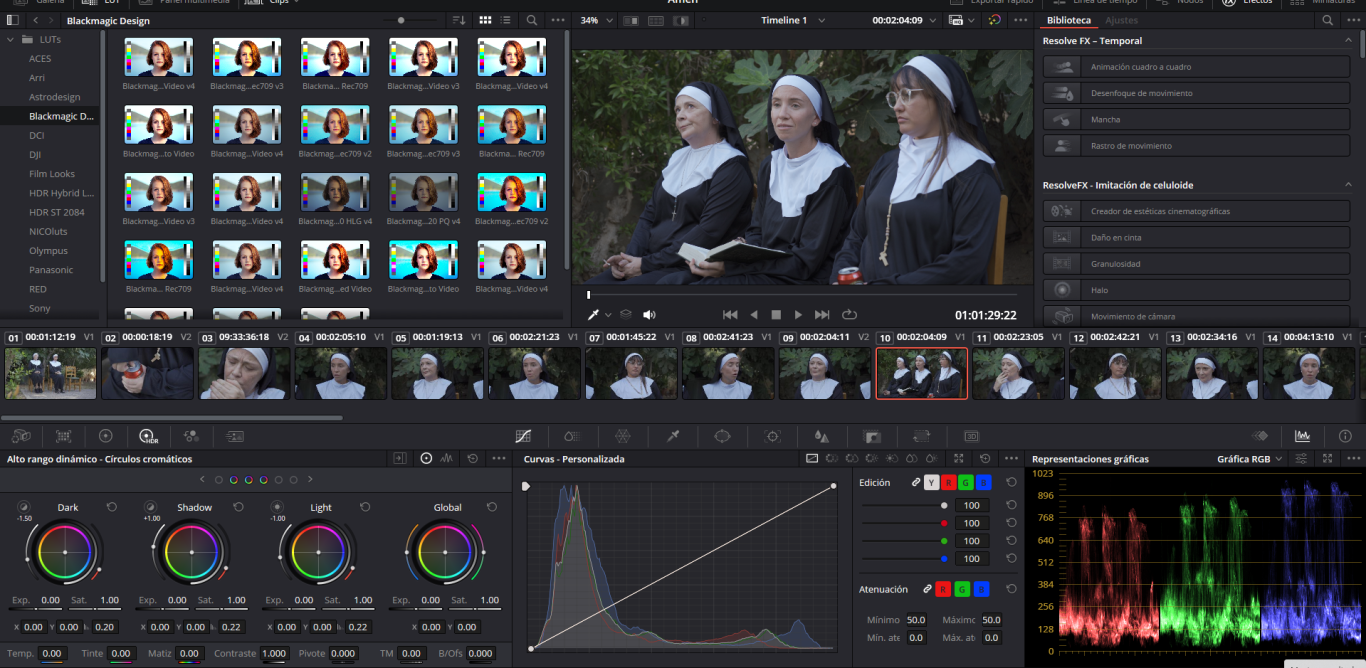Open options menu of Curves palette
The width and height of the screenshot is (1366, 668).
tap(1011, 459)
